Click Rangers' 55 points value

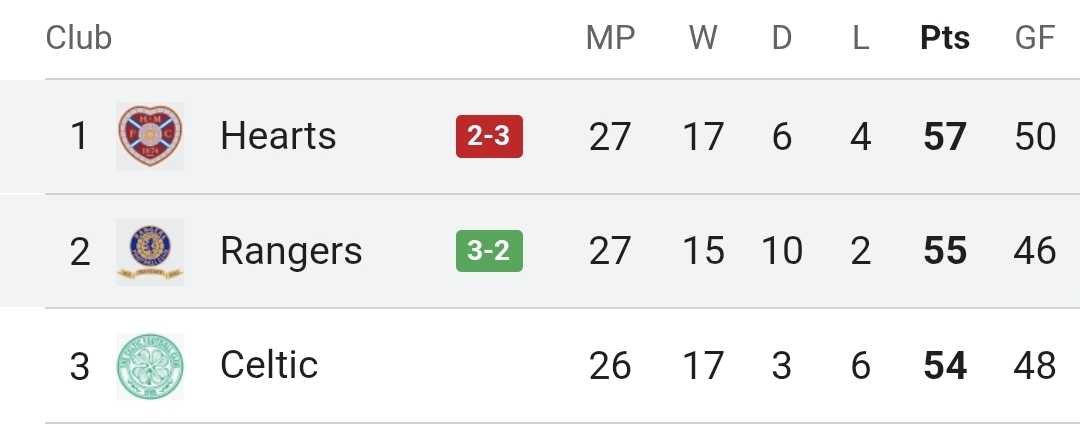(x=945, y=251)
